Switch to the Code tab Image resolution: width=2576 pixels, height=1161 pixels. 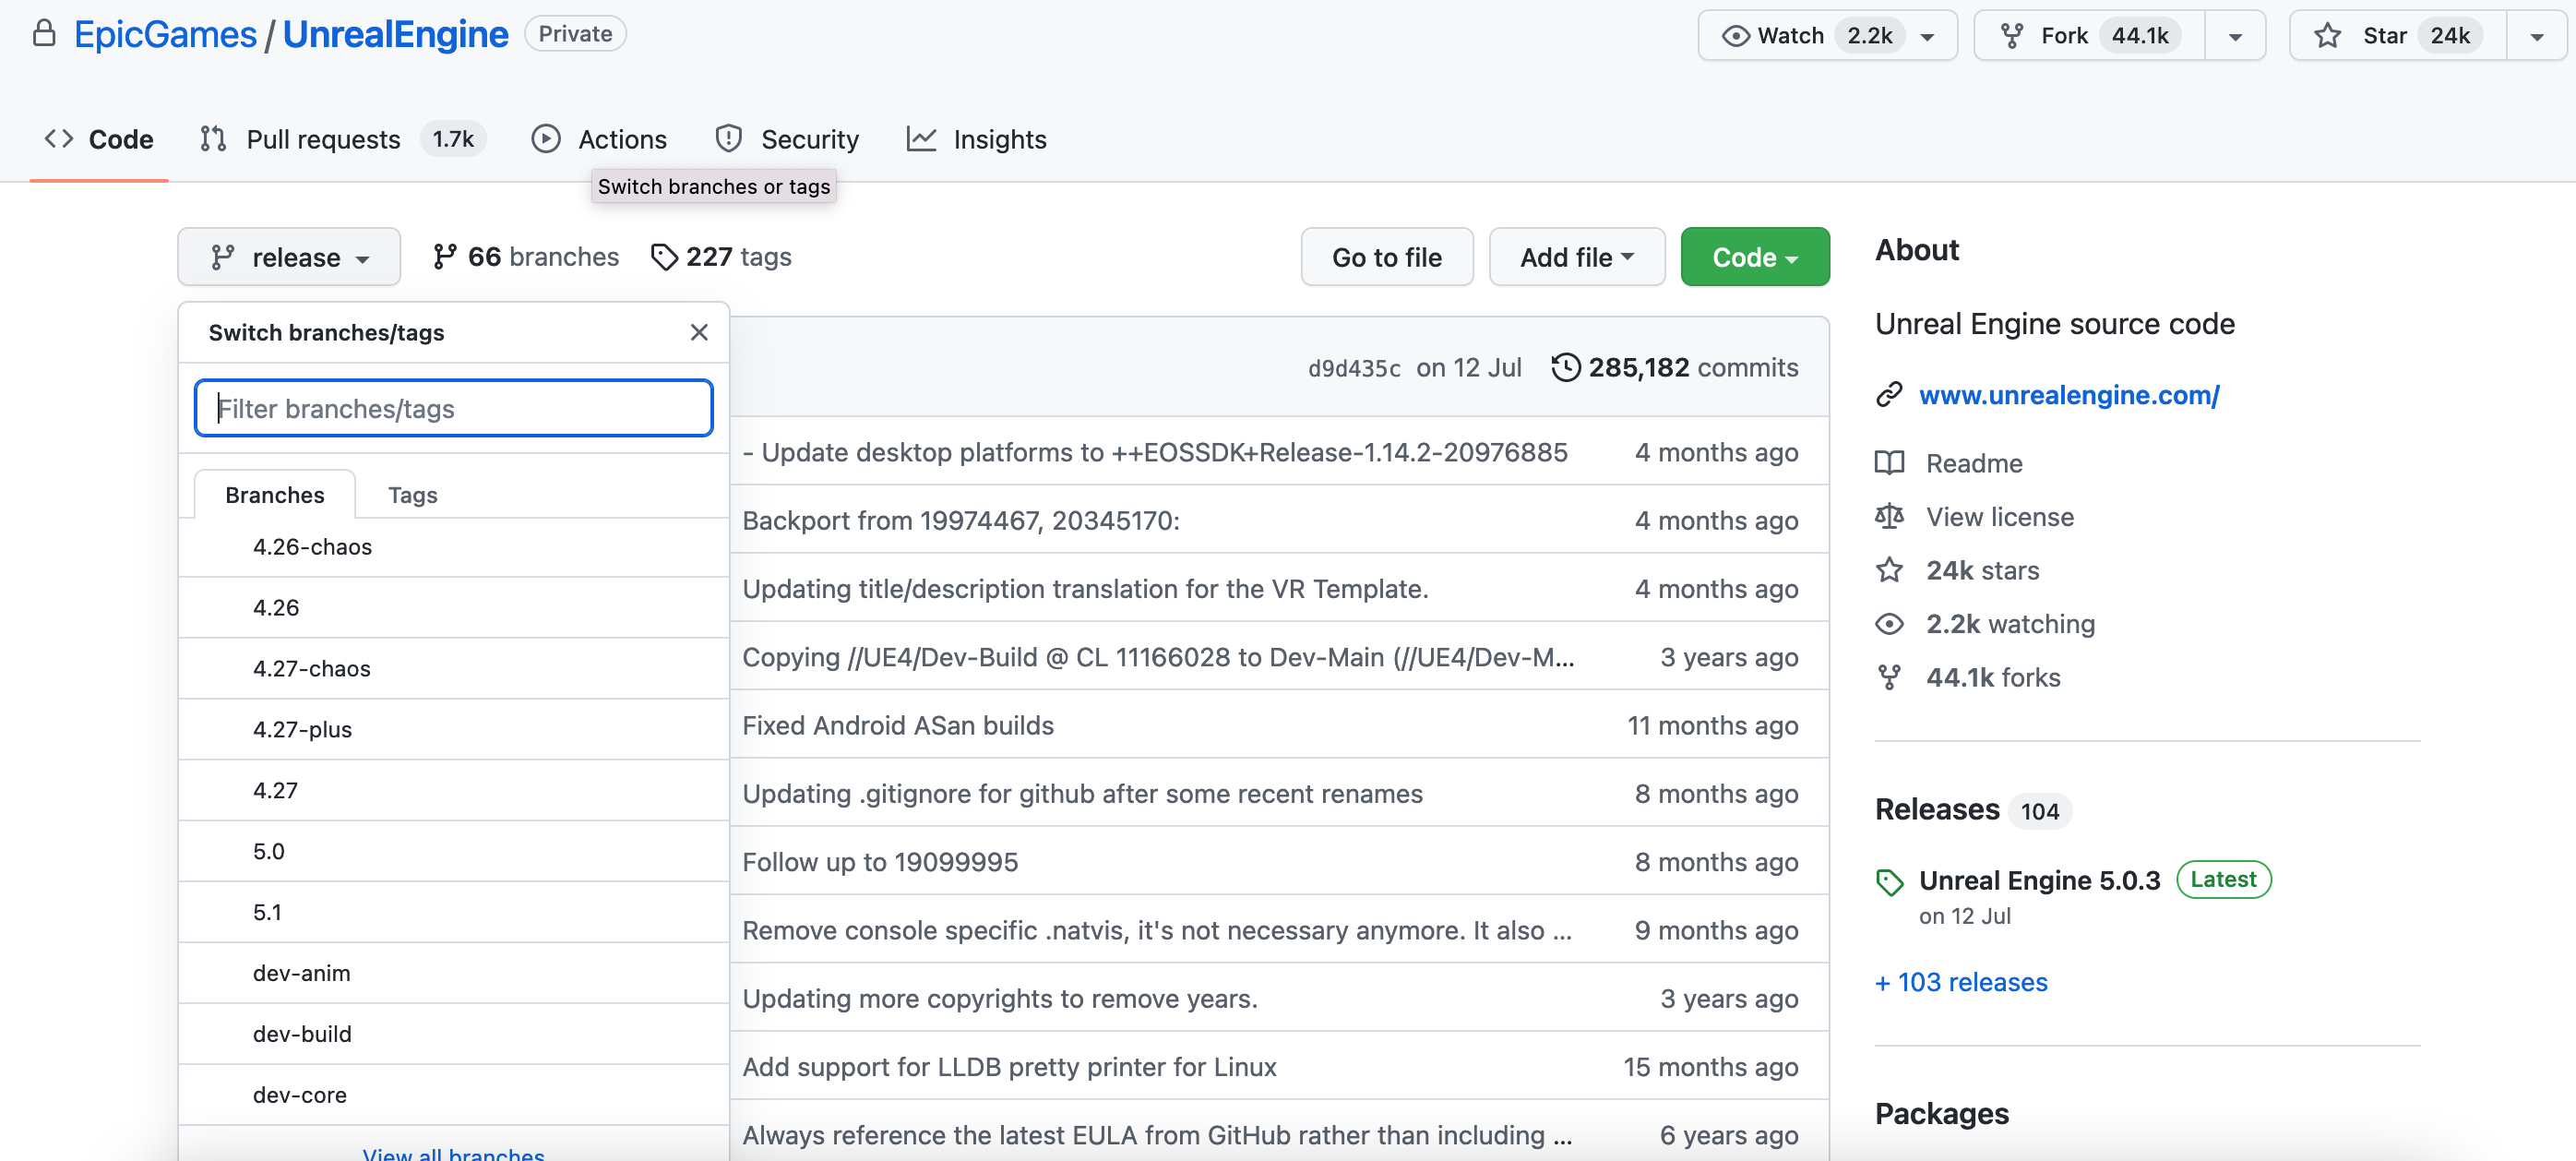99,139
